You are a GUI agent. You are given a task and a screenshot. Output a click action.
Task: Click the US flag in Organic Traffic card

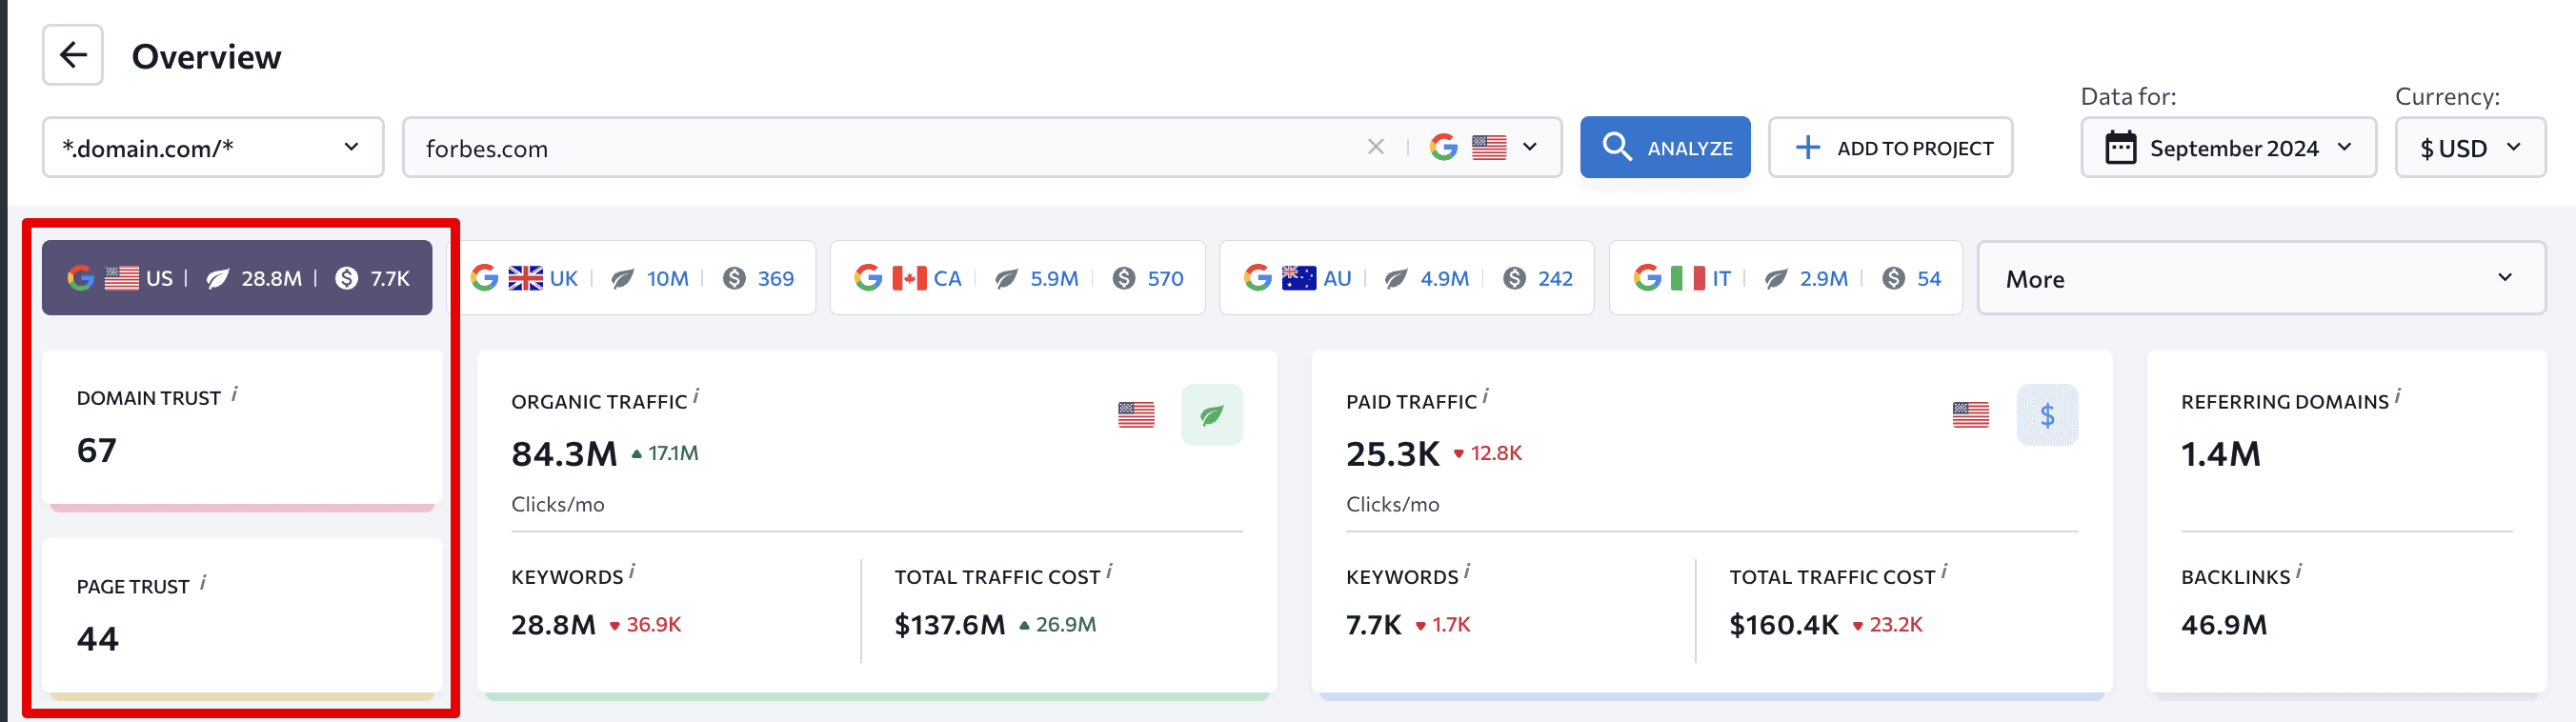[1136, 414]
